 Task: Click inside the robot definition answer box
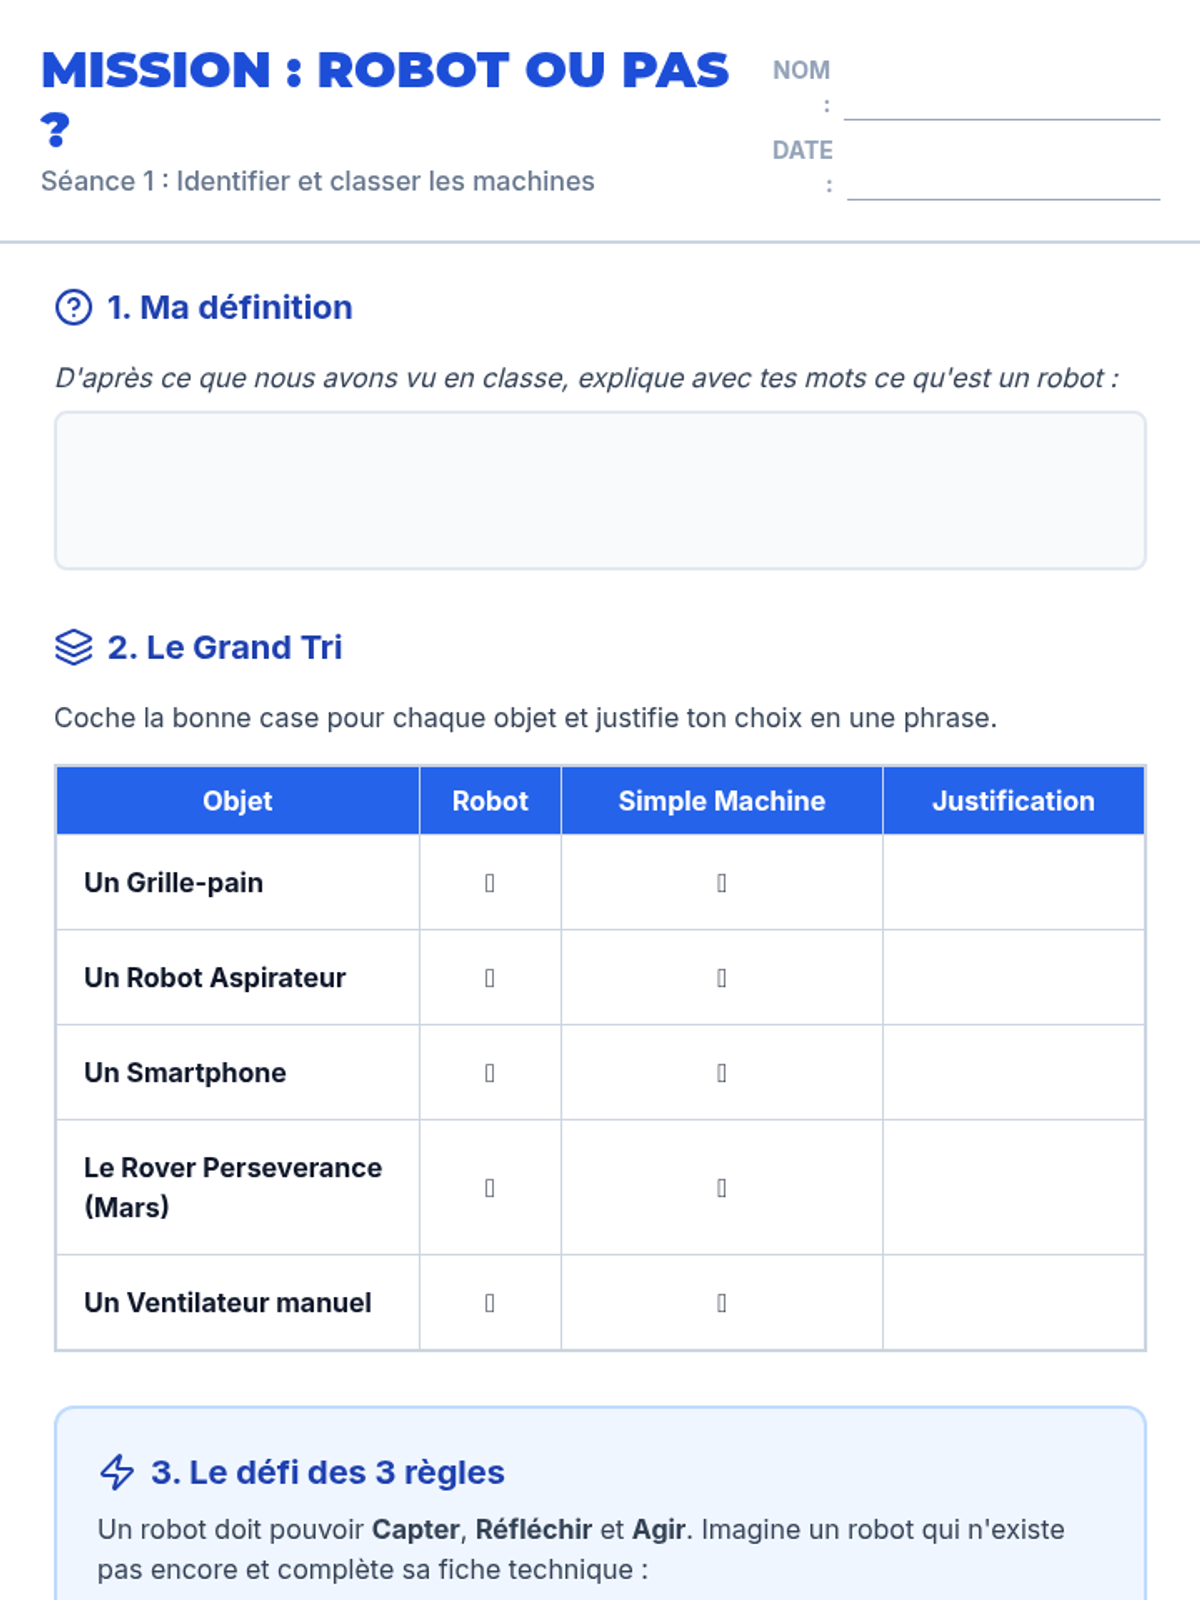[x=600, y=490]
